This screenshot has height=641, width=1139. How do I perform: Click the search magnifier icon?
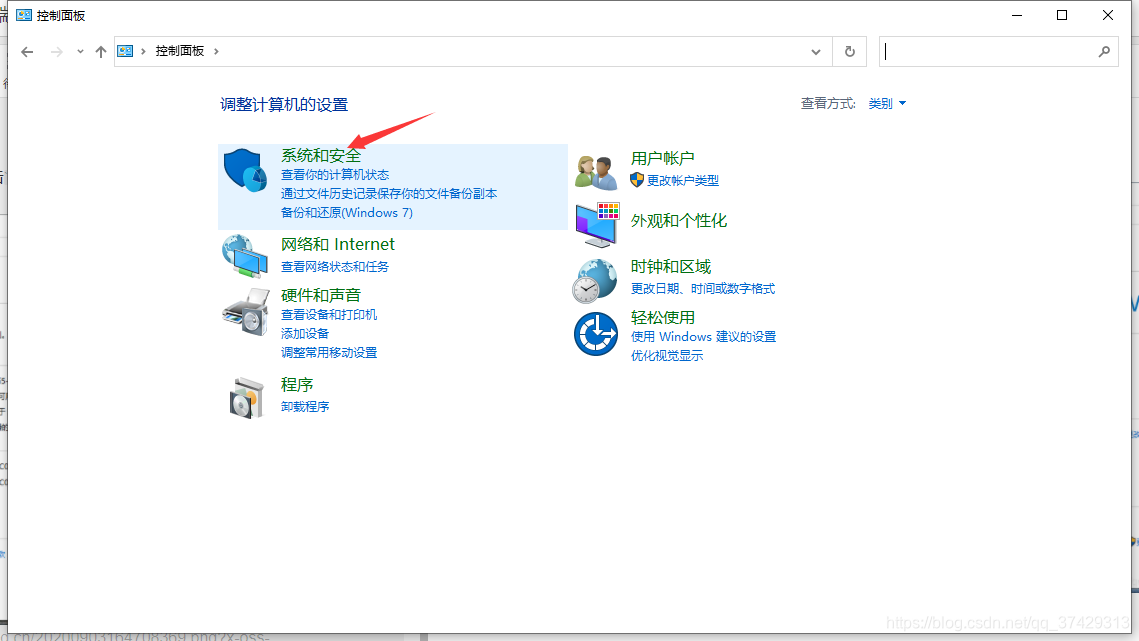[x=1104, y=52]
